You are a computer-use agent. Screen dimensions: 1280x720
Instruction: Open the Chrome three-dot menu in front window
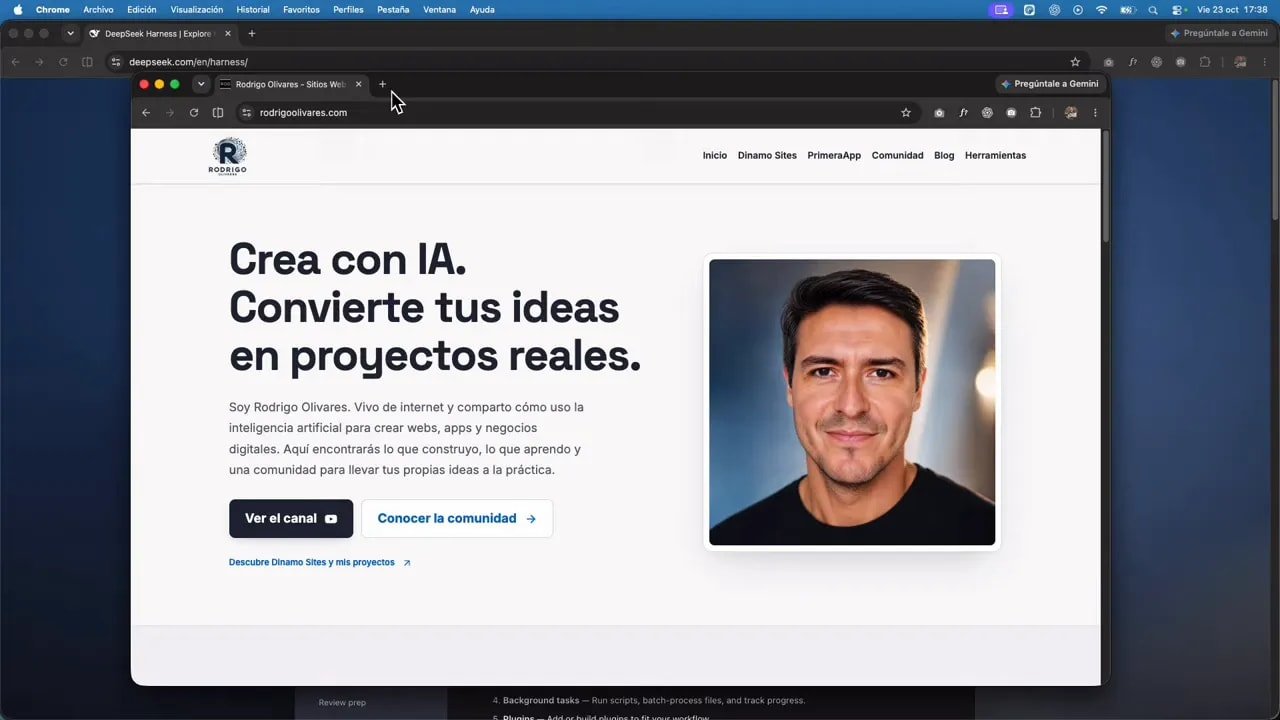click(1095, 113)
